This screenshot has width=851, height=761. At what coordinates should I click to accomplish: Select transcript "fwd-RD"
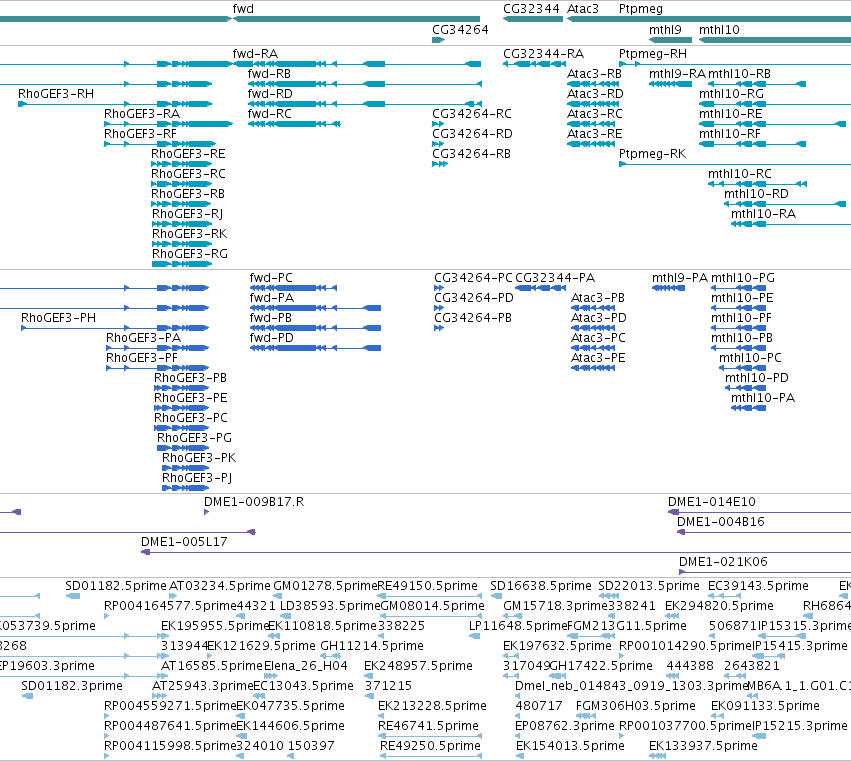(x=270, y=94)
